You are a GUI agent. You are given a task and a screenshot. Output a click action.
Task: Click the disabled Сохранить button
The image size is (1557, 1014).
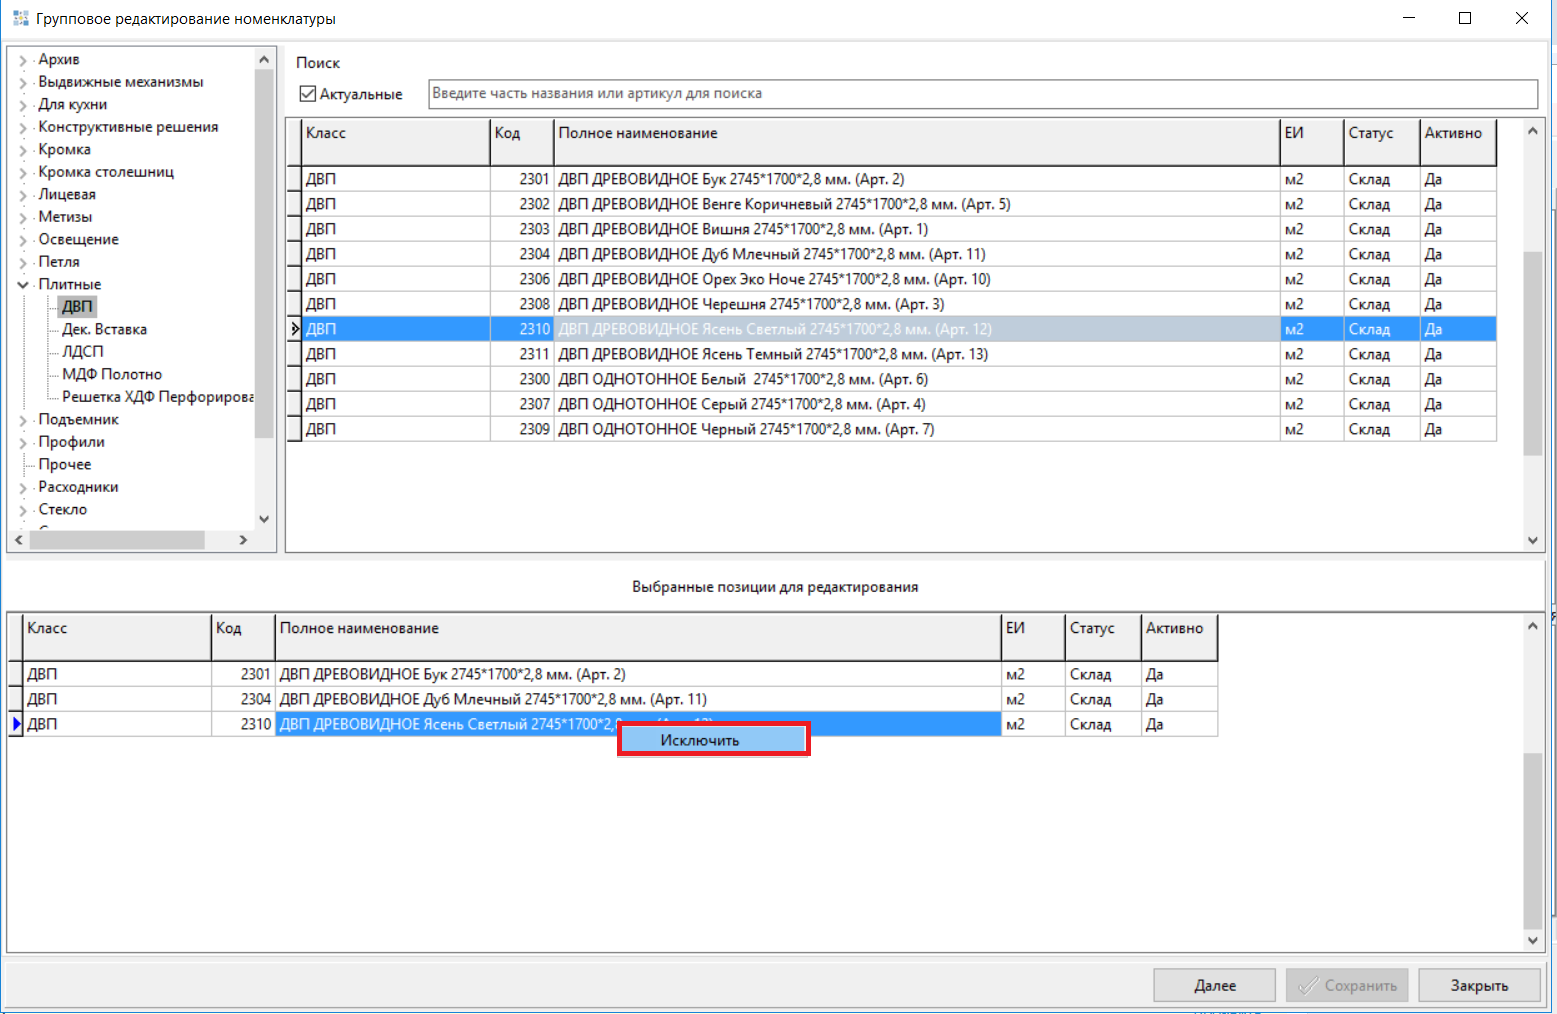1346,985
